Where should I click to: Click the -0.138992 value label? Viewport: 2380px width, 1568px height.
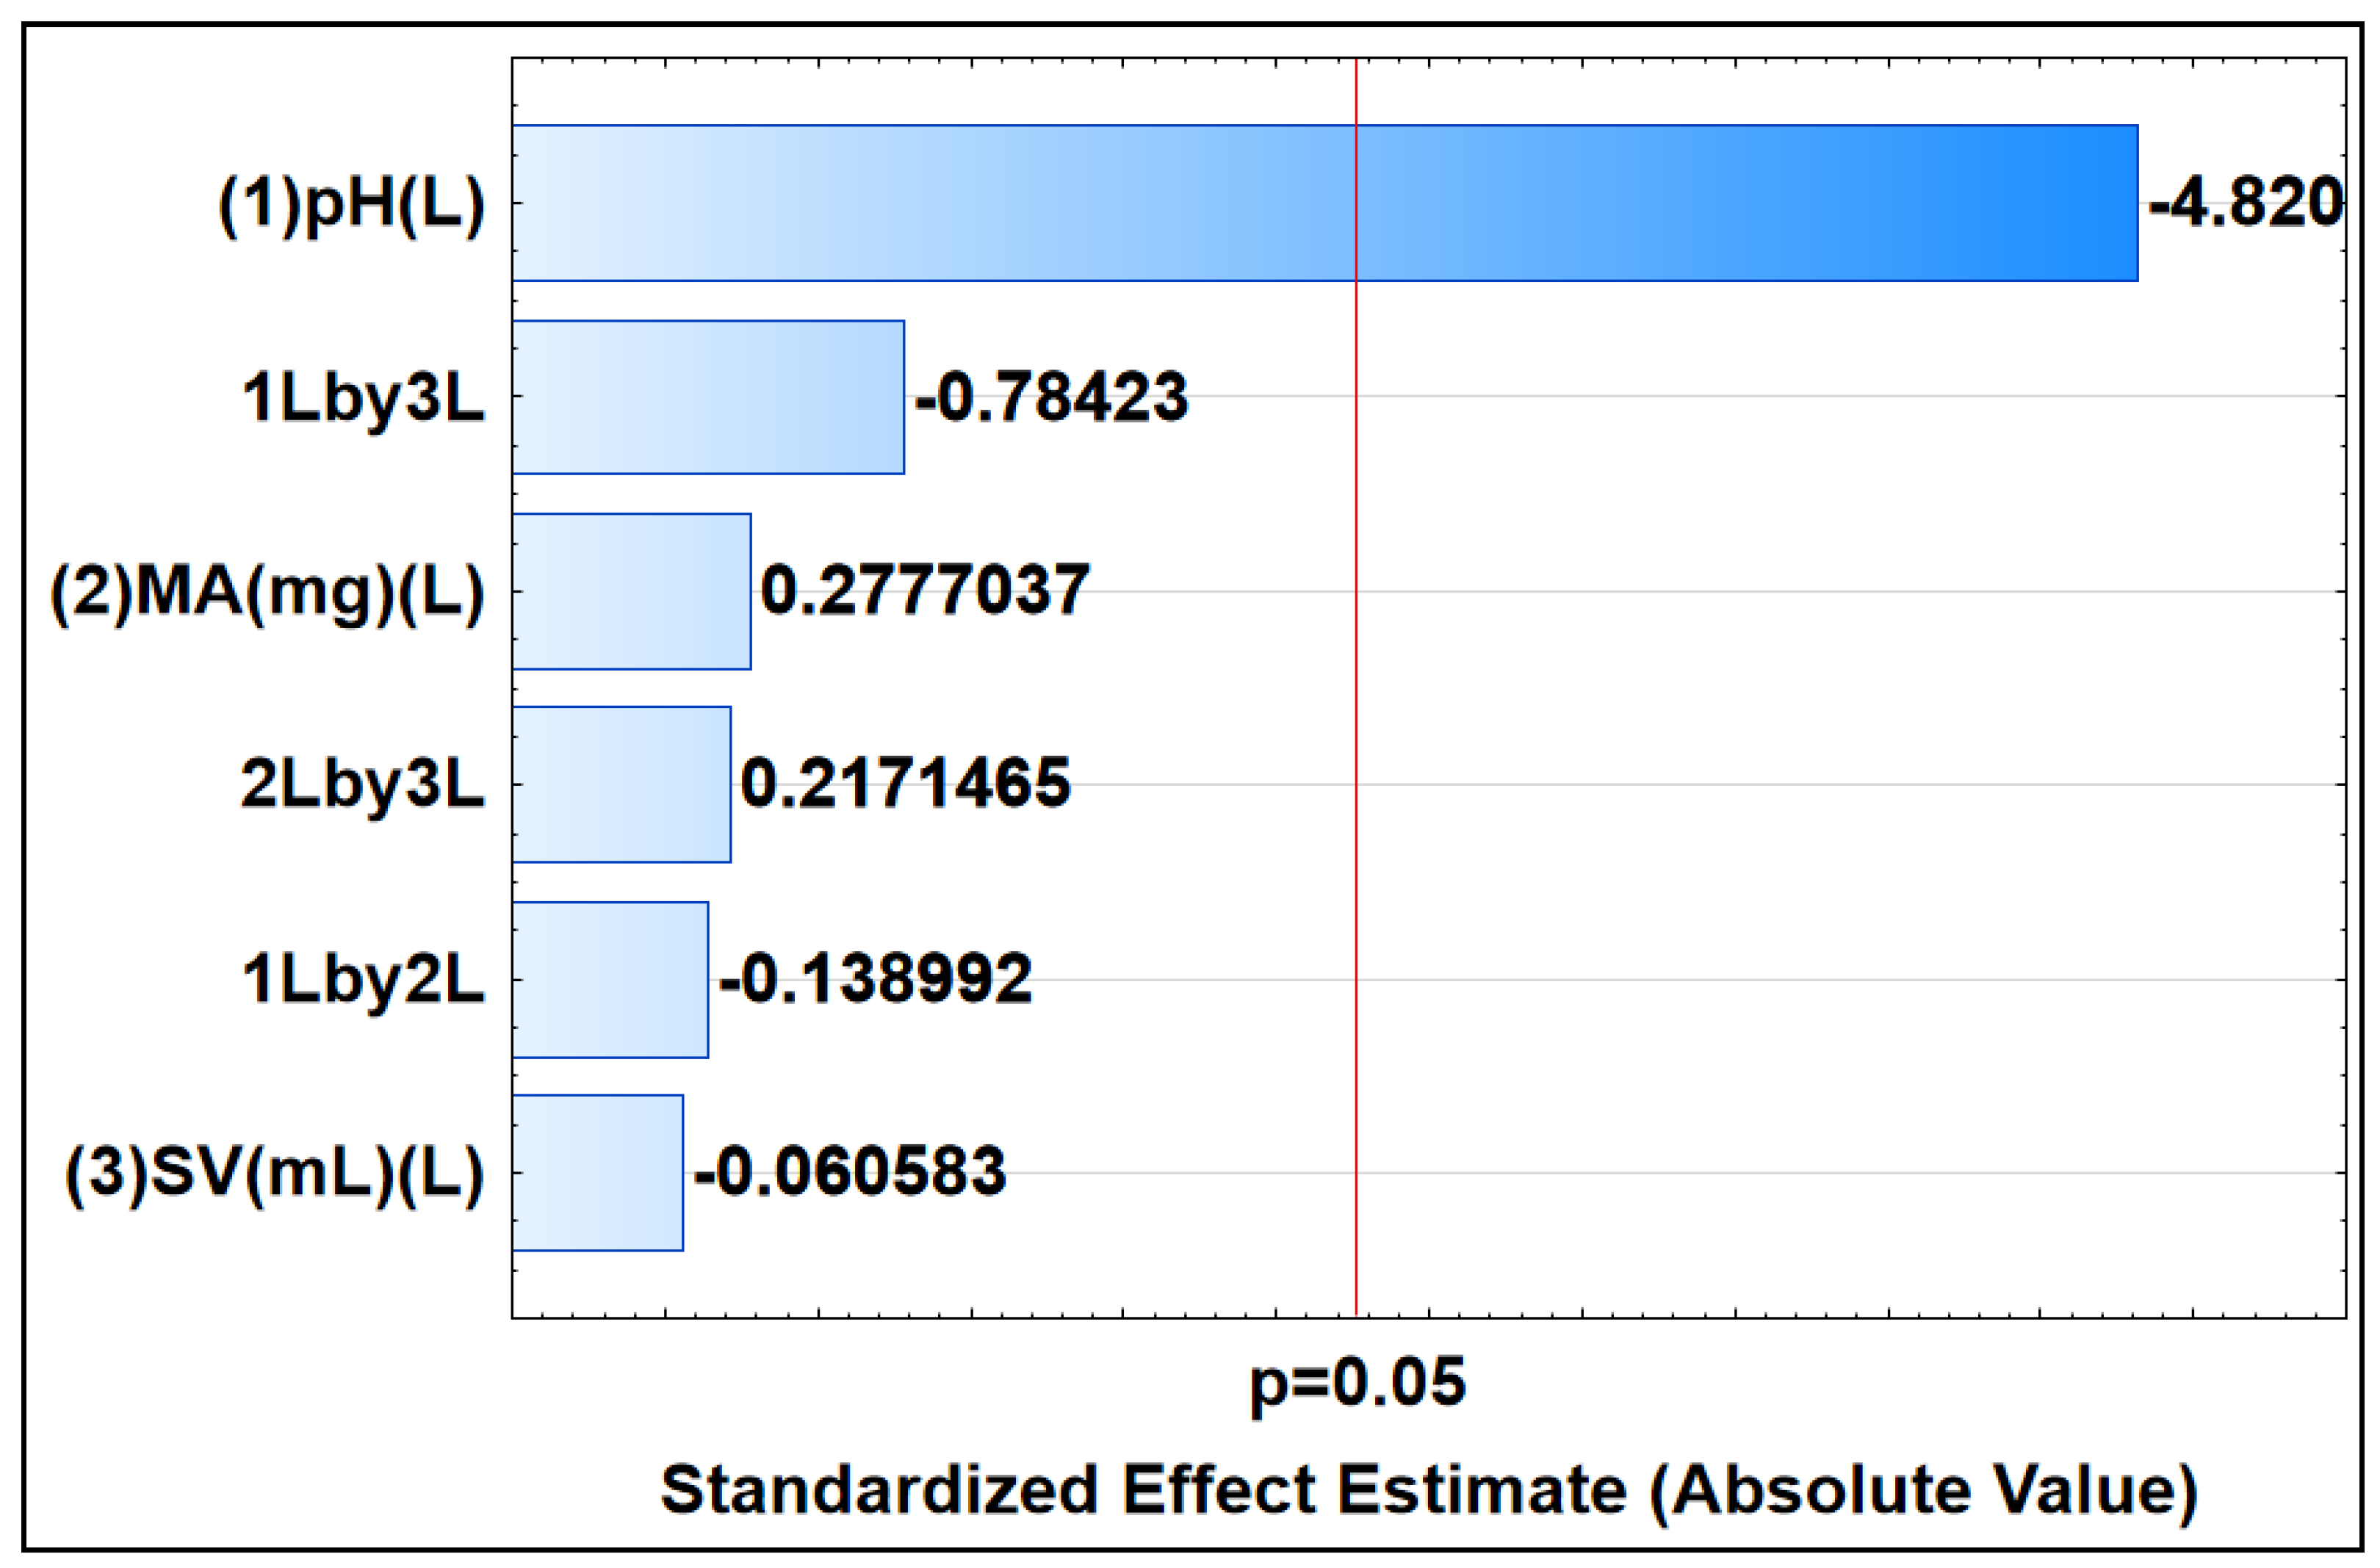875,978
